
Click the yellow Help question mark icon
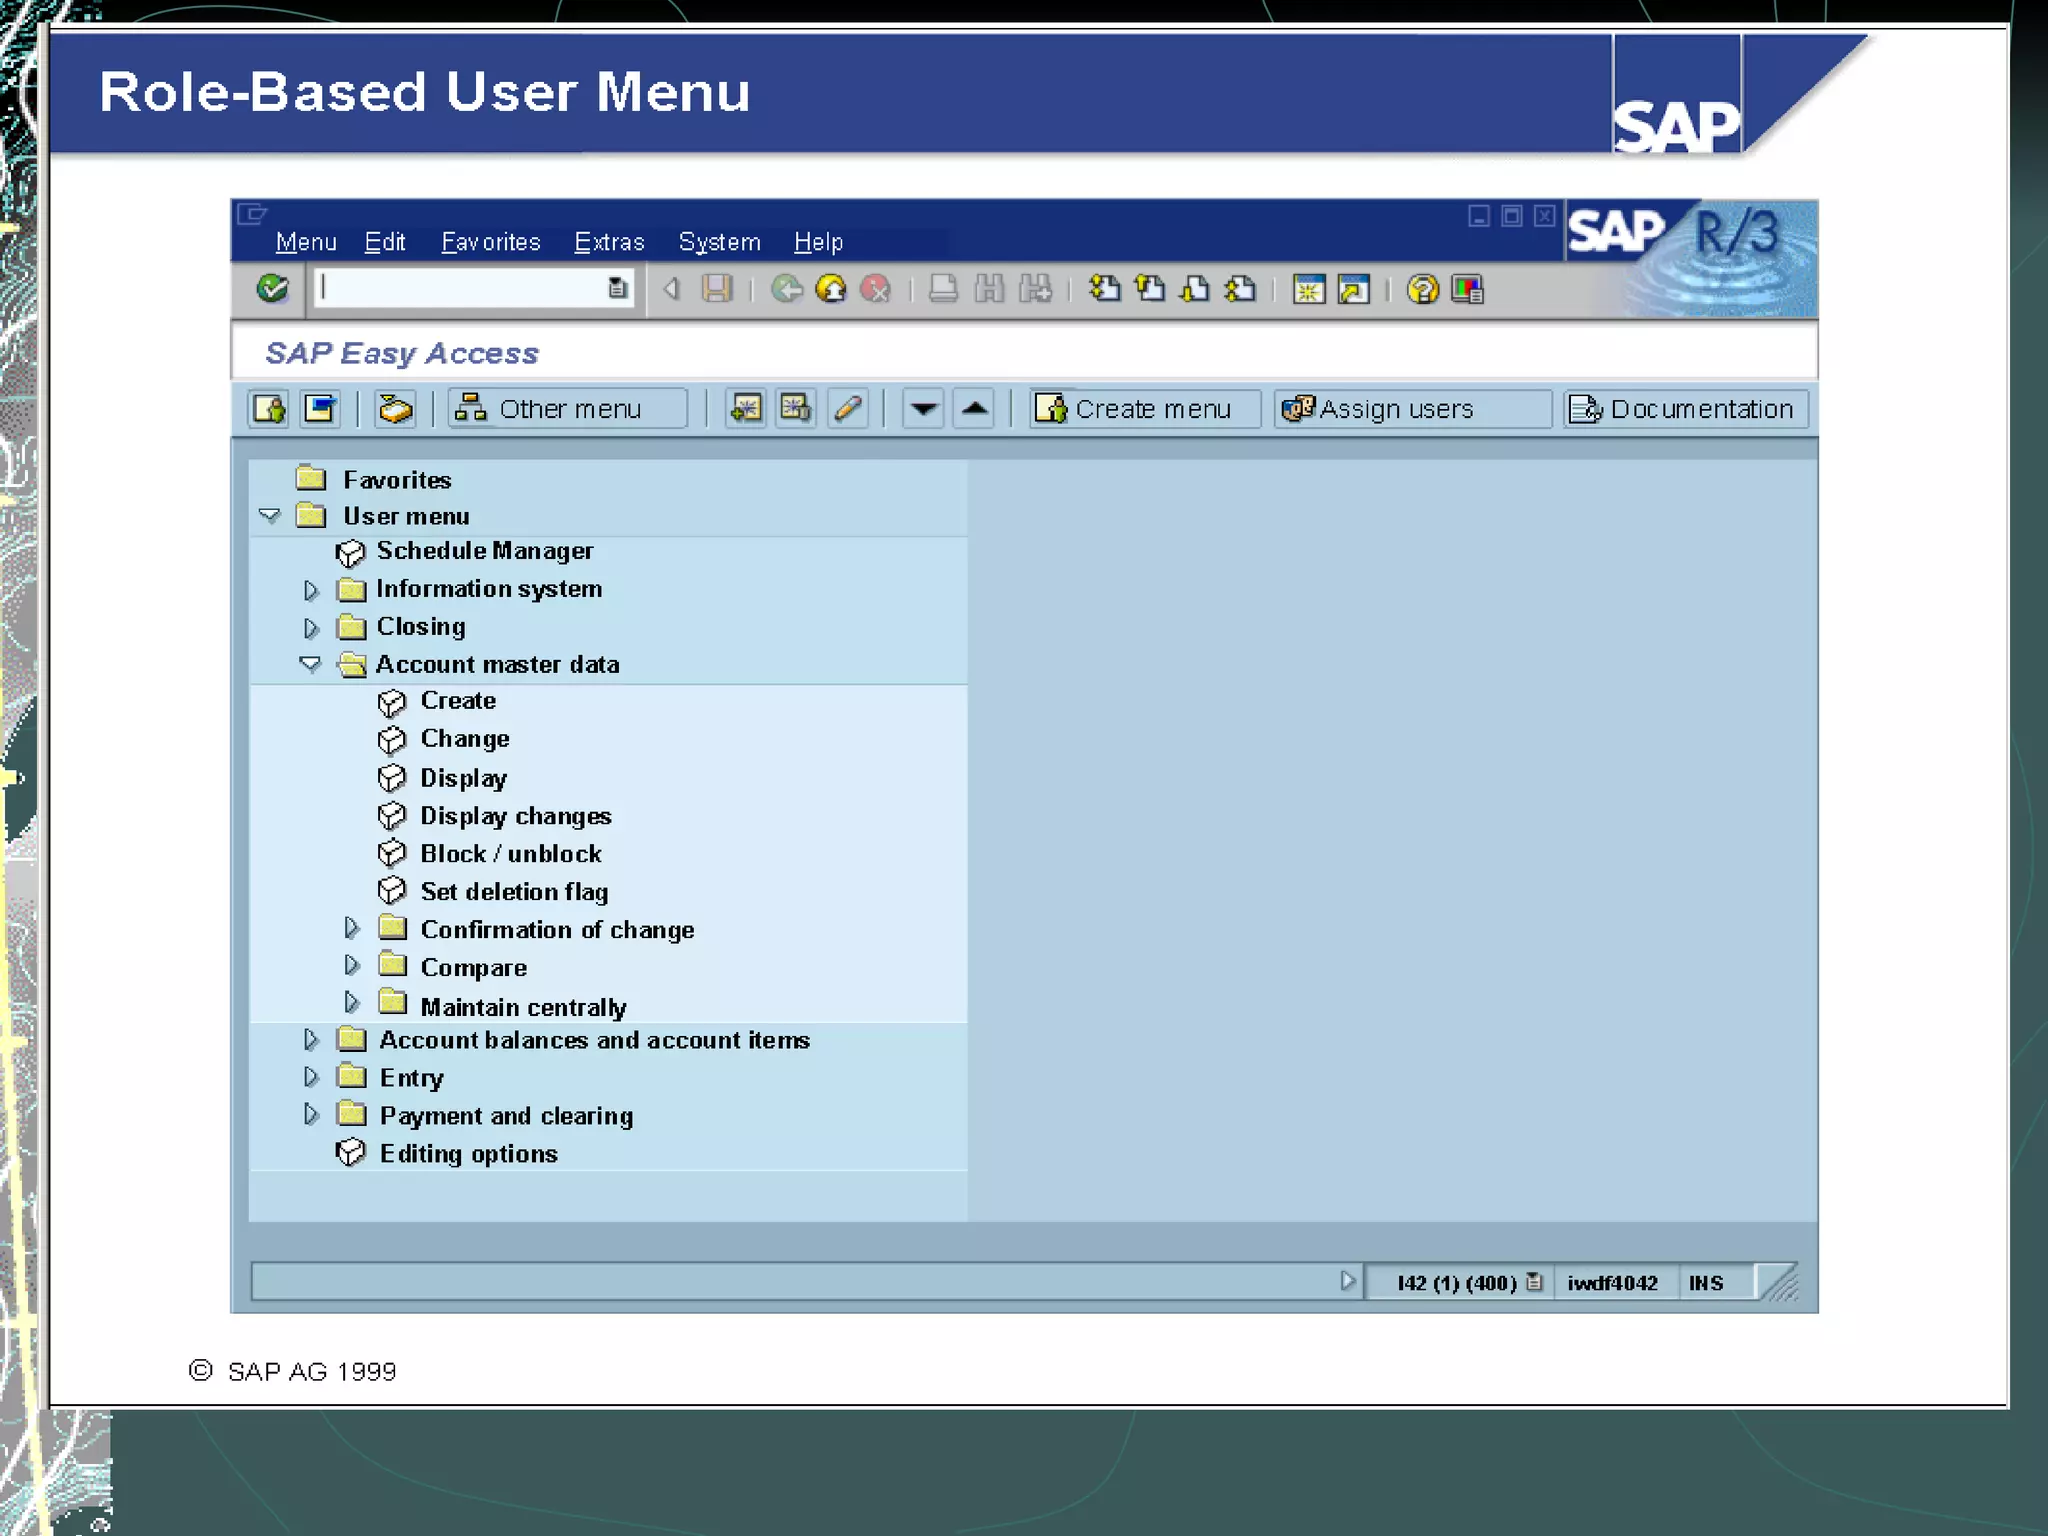(1422, 289)
